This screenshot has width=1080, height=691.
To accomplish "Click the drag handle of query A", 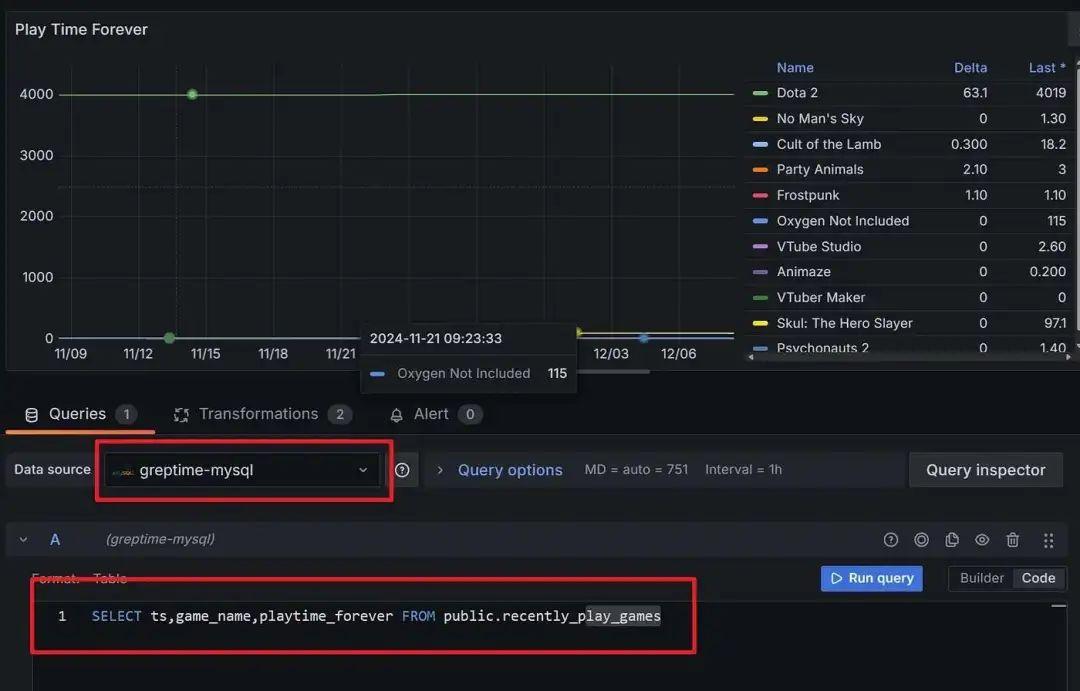I will tap(1048, 540).
